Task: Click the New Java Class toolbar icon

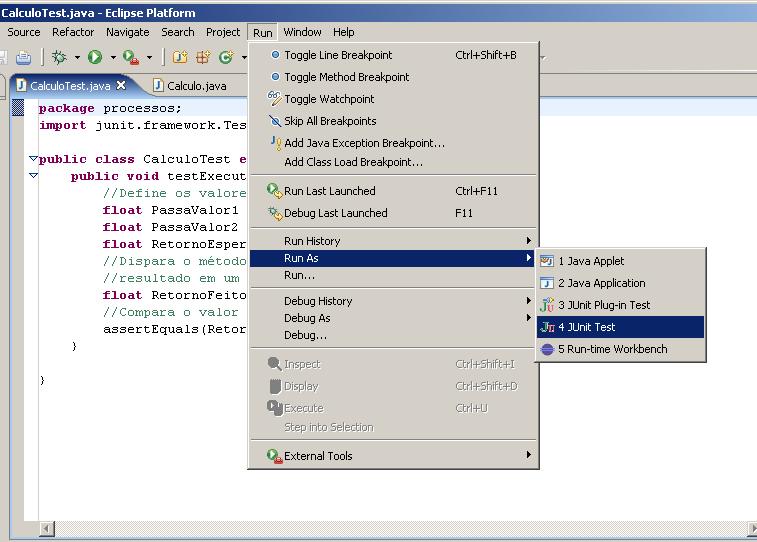Action: click(226, 57)
